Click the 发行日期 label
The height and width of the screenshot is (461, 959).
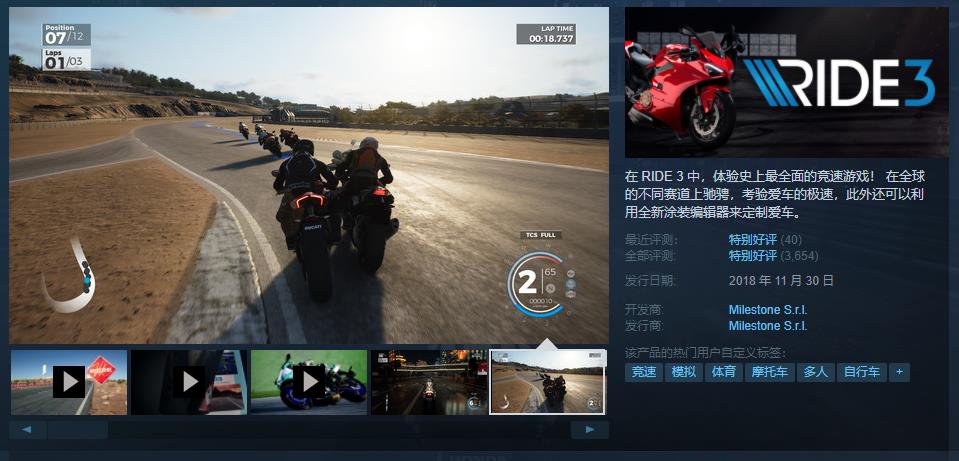[x=650, y=281]
